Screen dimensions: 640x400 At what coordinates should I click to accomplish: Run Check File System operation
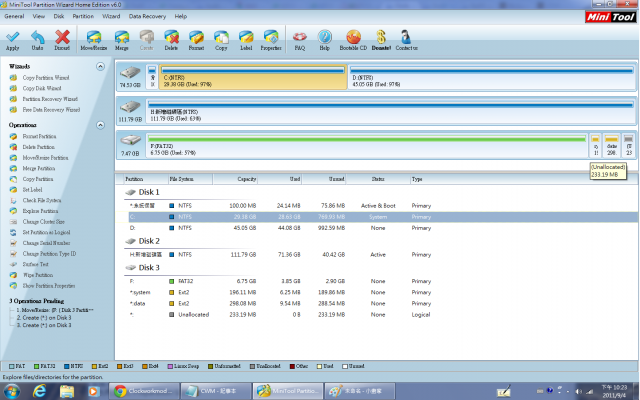pyautogui.click(x=42, y=200)
